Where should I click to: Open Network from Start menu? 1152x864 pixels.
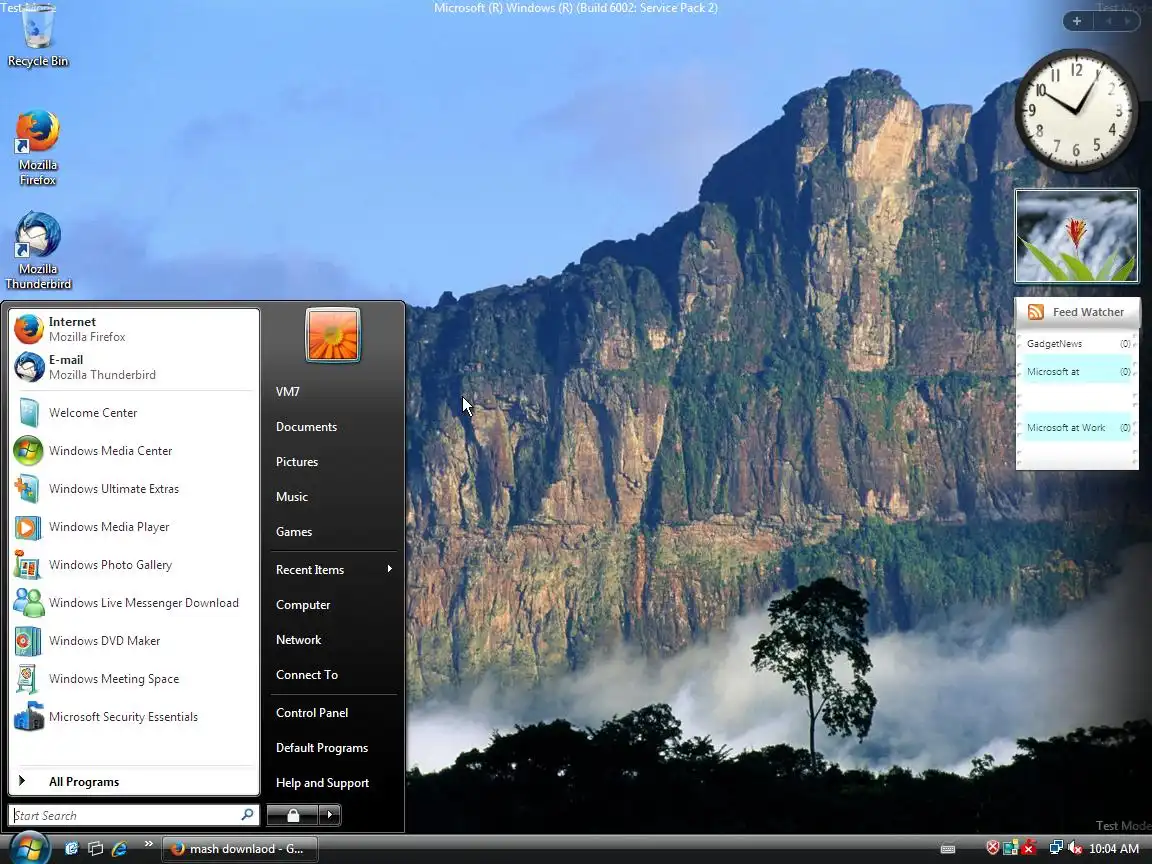pos(333,640)
